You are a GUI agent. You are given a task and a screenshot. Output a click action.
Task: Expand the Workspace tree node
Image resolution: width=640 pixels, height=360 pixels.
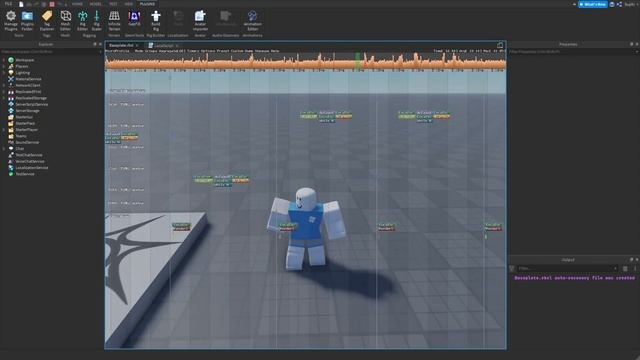click(x=4, y=60)
